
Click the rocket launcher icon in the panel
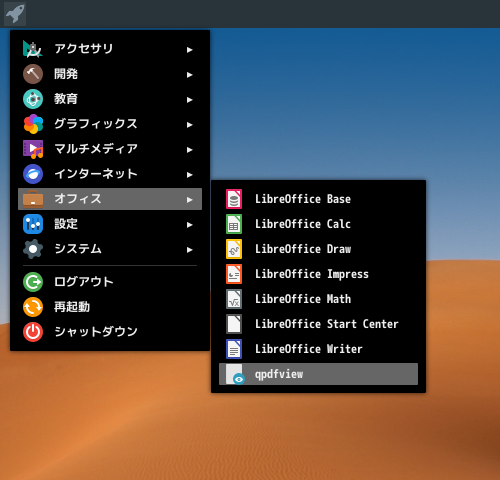tap(15, 14)
